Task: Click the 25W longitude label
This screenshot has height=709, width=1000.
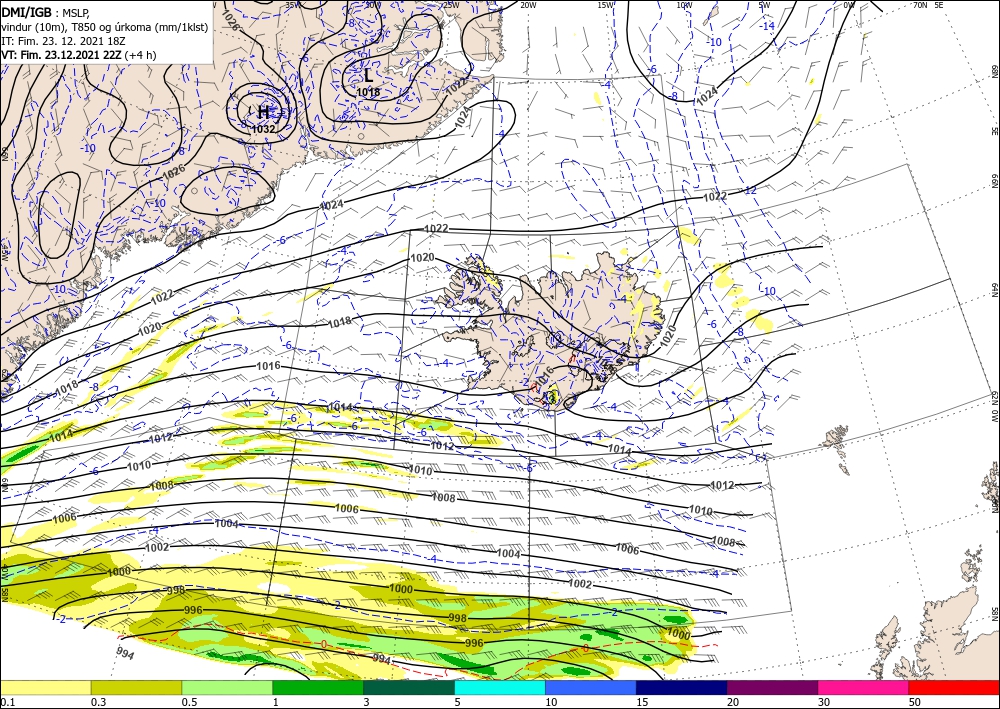Action: [x=450, y=5]
